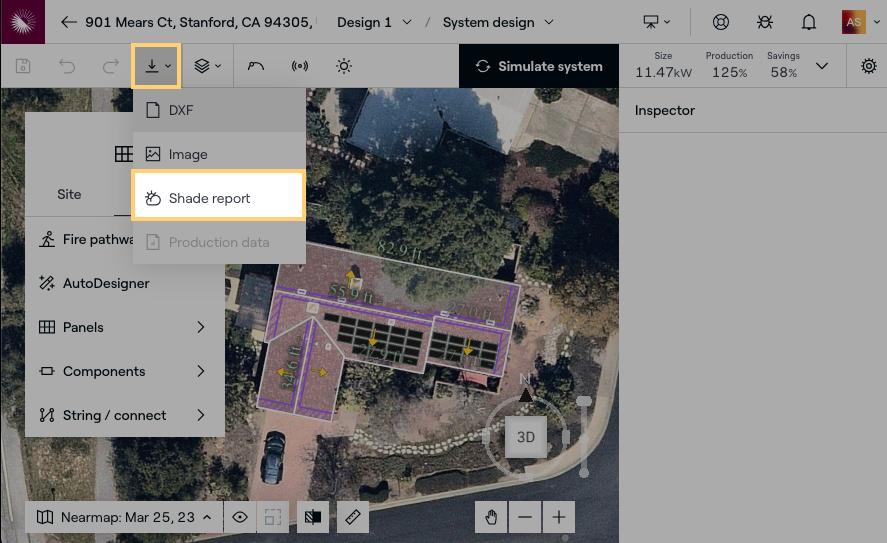
Task: Open the notifications bell
Action: tap(809, 22)
